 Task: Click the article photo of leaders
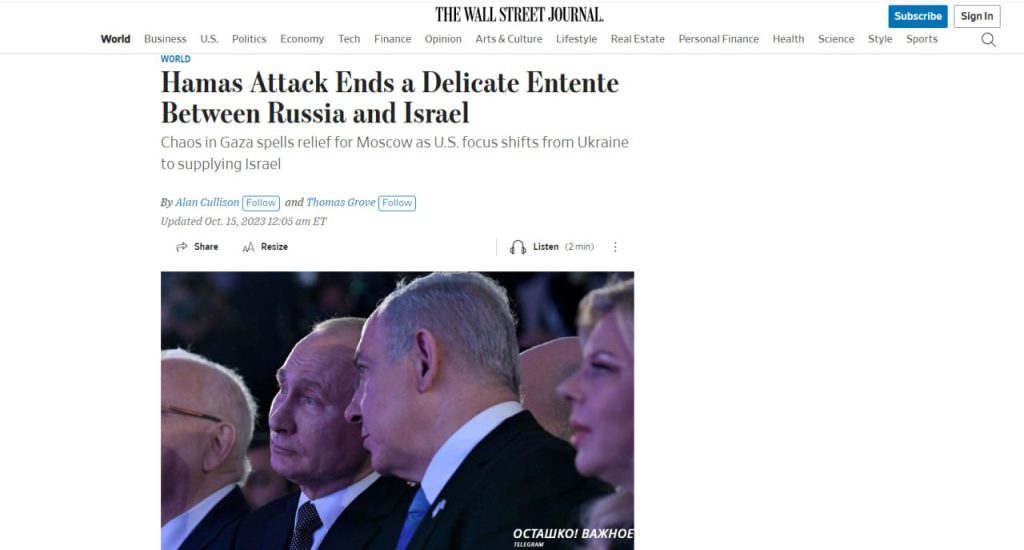(x=397, y=410)
